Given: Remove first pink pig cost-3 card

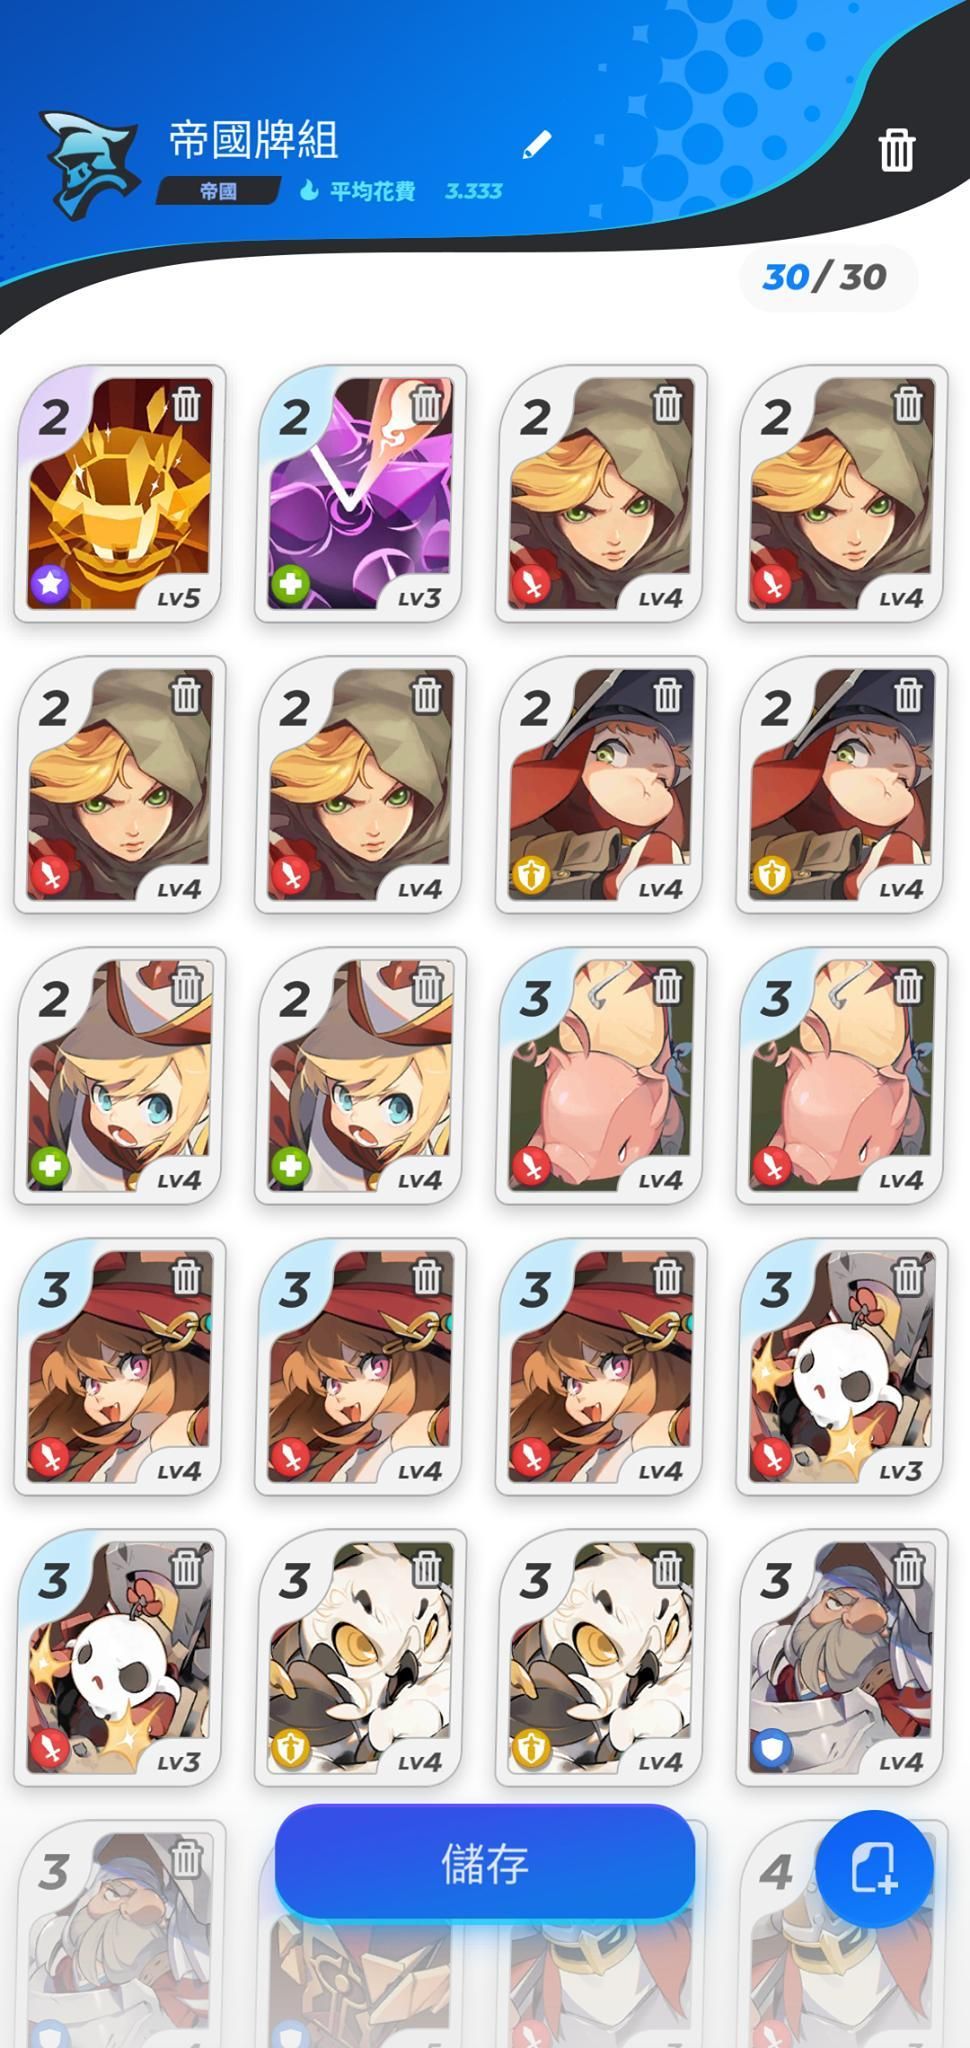Looking at the screenshot, I should pos(668,986).
